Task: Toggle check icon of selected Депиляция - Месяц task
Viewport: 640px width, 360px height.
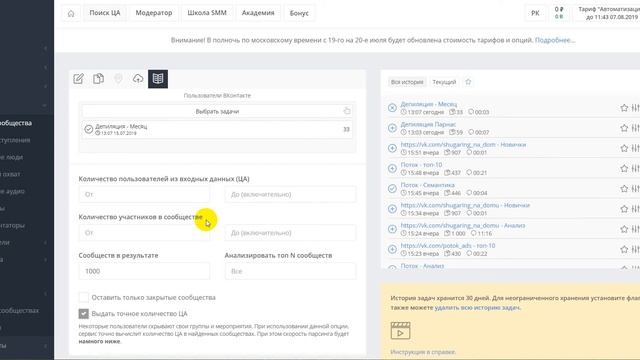Action: (89, 129)
